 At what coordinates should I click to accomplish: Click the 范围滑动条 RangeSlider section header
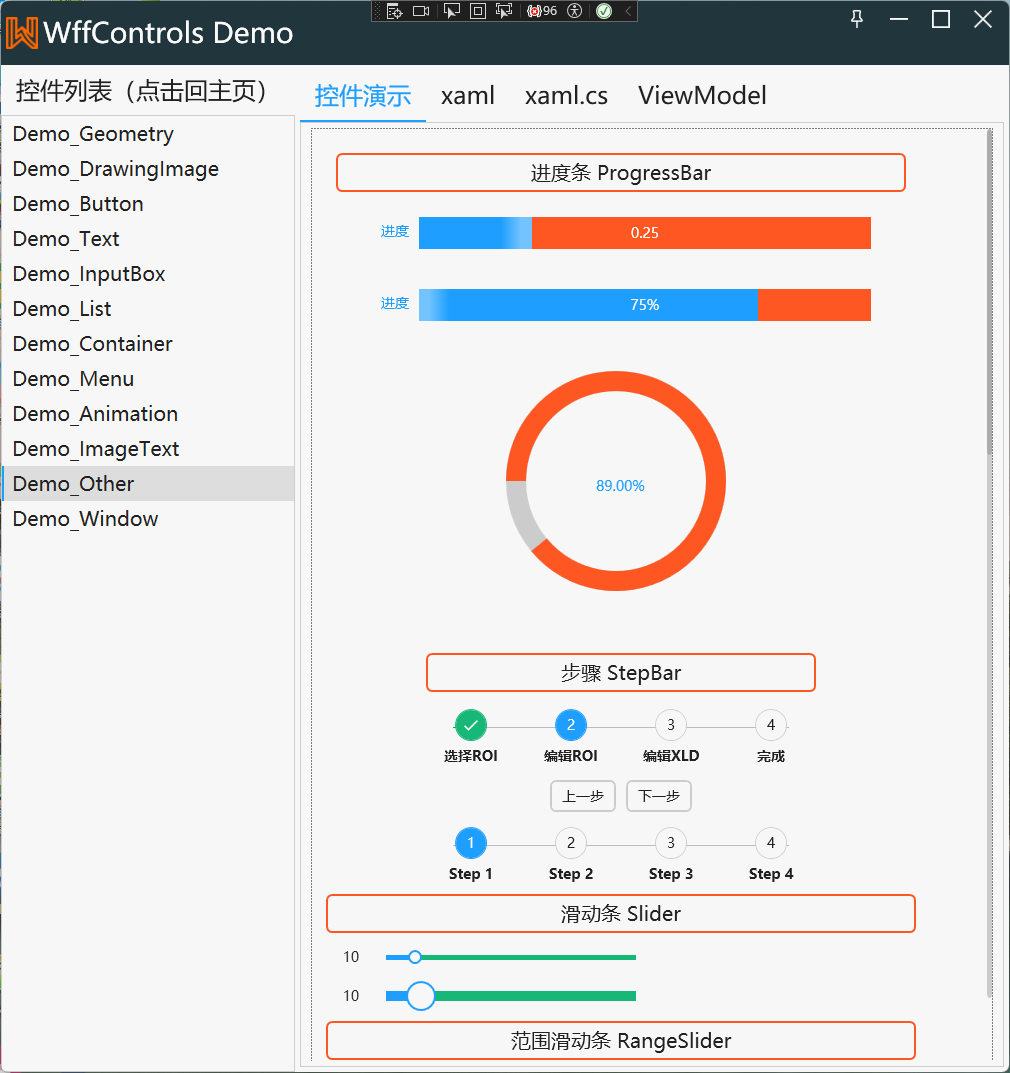pos(621,1041)
